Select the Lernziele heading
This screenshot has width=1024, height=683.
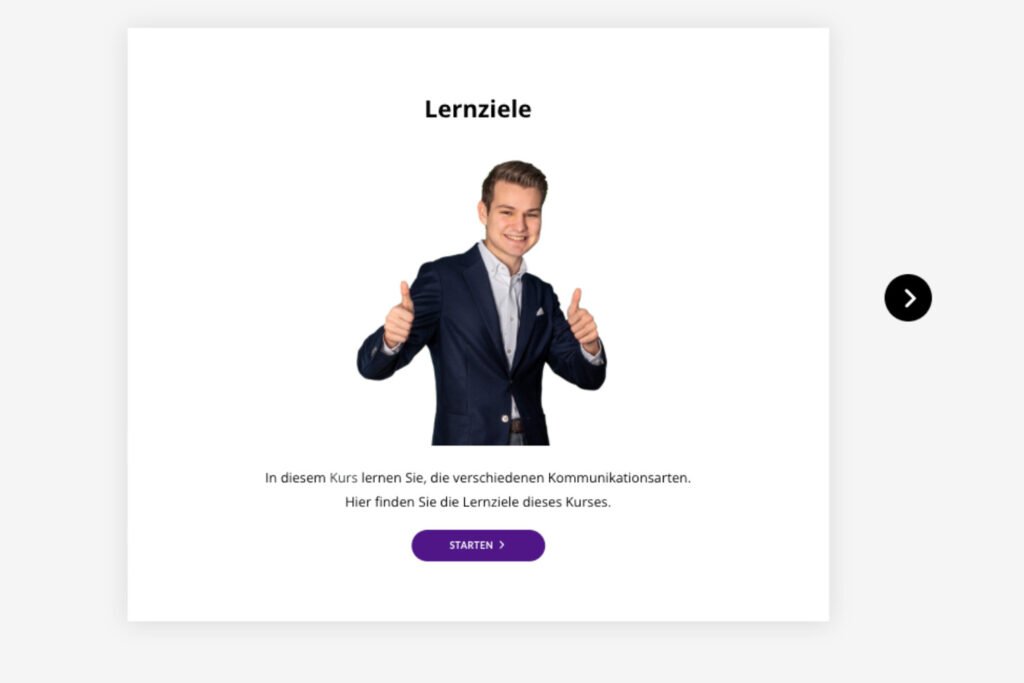(478, 109)
